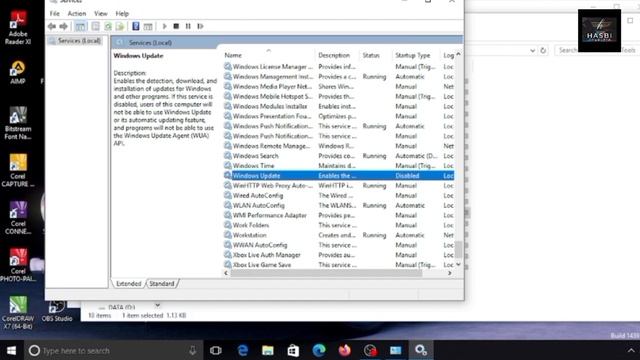Viewport: 640px width, 360px height.
Task: Click the taskbar search box
Action: [x=113, y=351]
